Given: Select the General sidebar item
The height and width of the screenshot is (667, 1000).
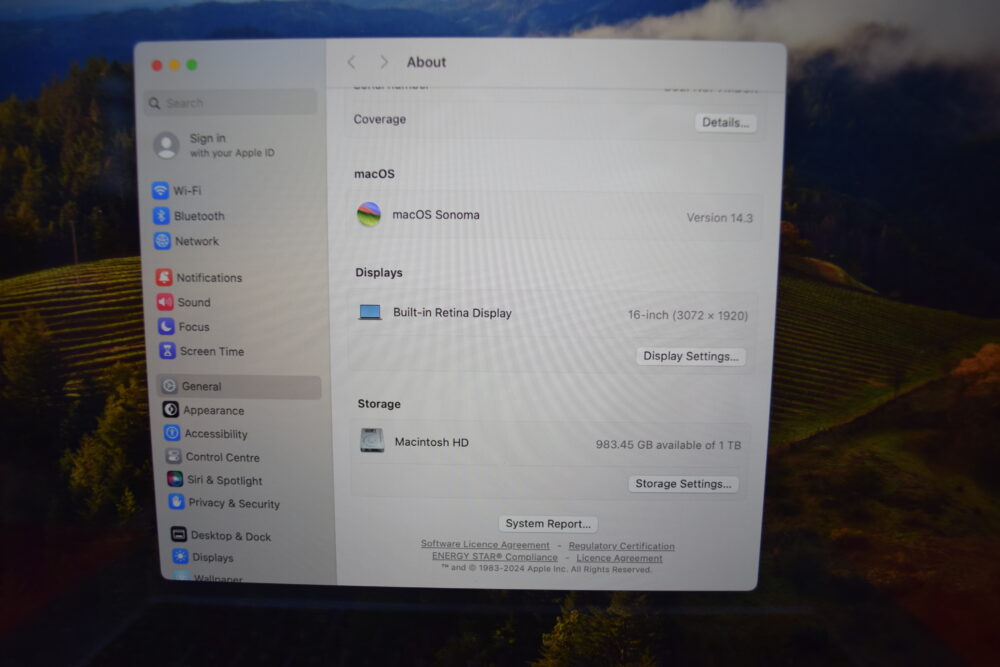Looking at the screenshot, I should coord(240,386).
